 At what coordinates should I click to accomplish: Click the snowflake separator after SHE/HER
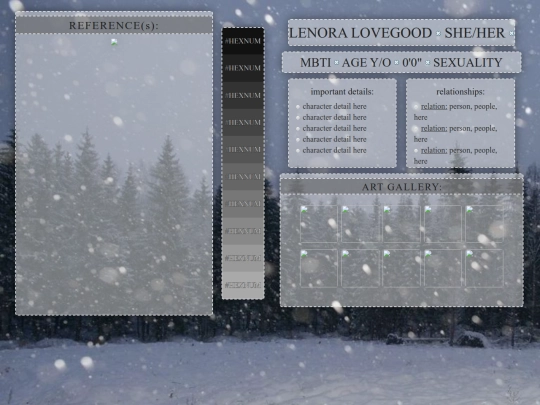click(511, 34)
